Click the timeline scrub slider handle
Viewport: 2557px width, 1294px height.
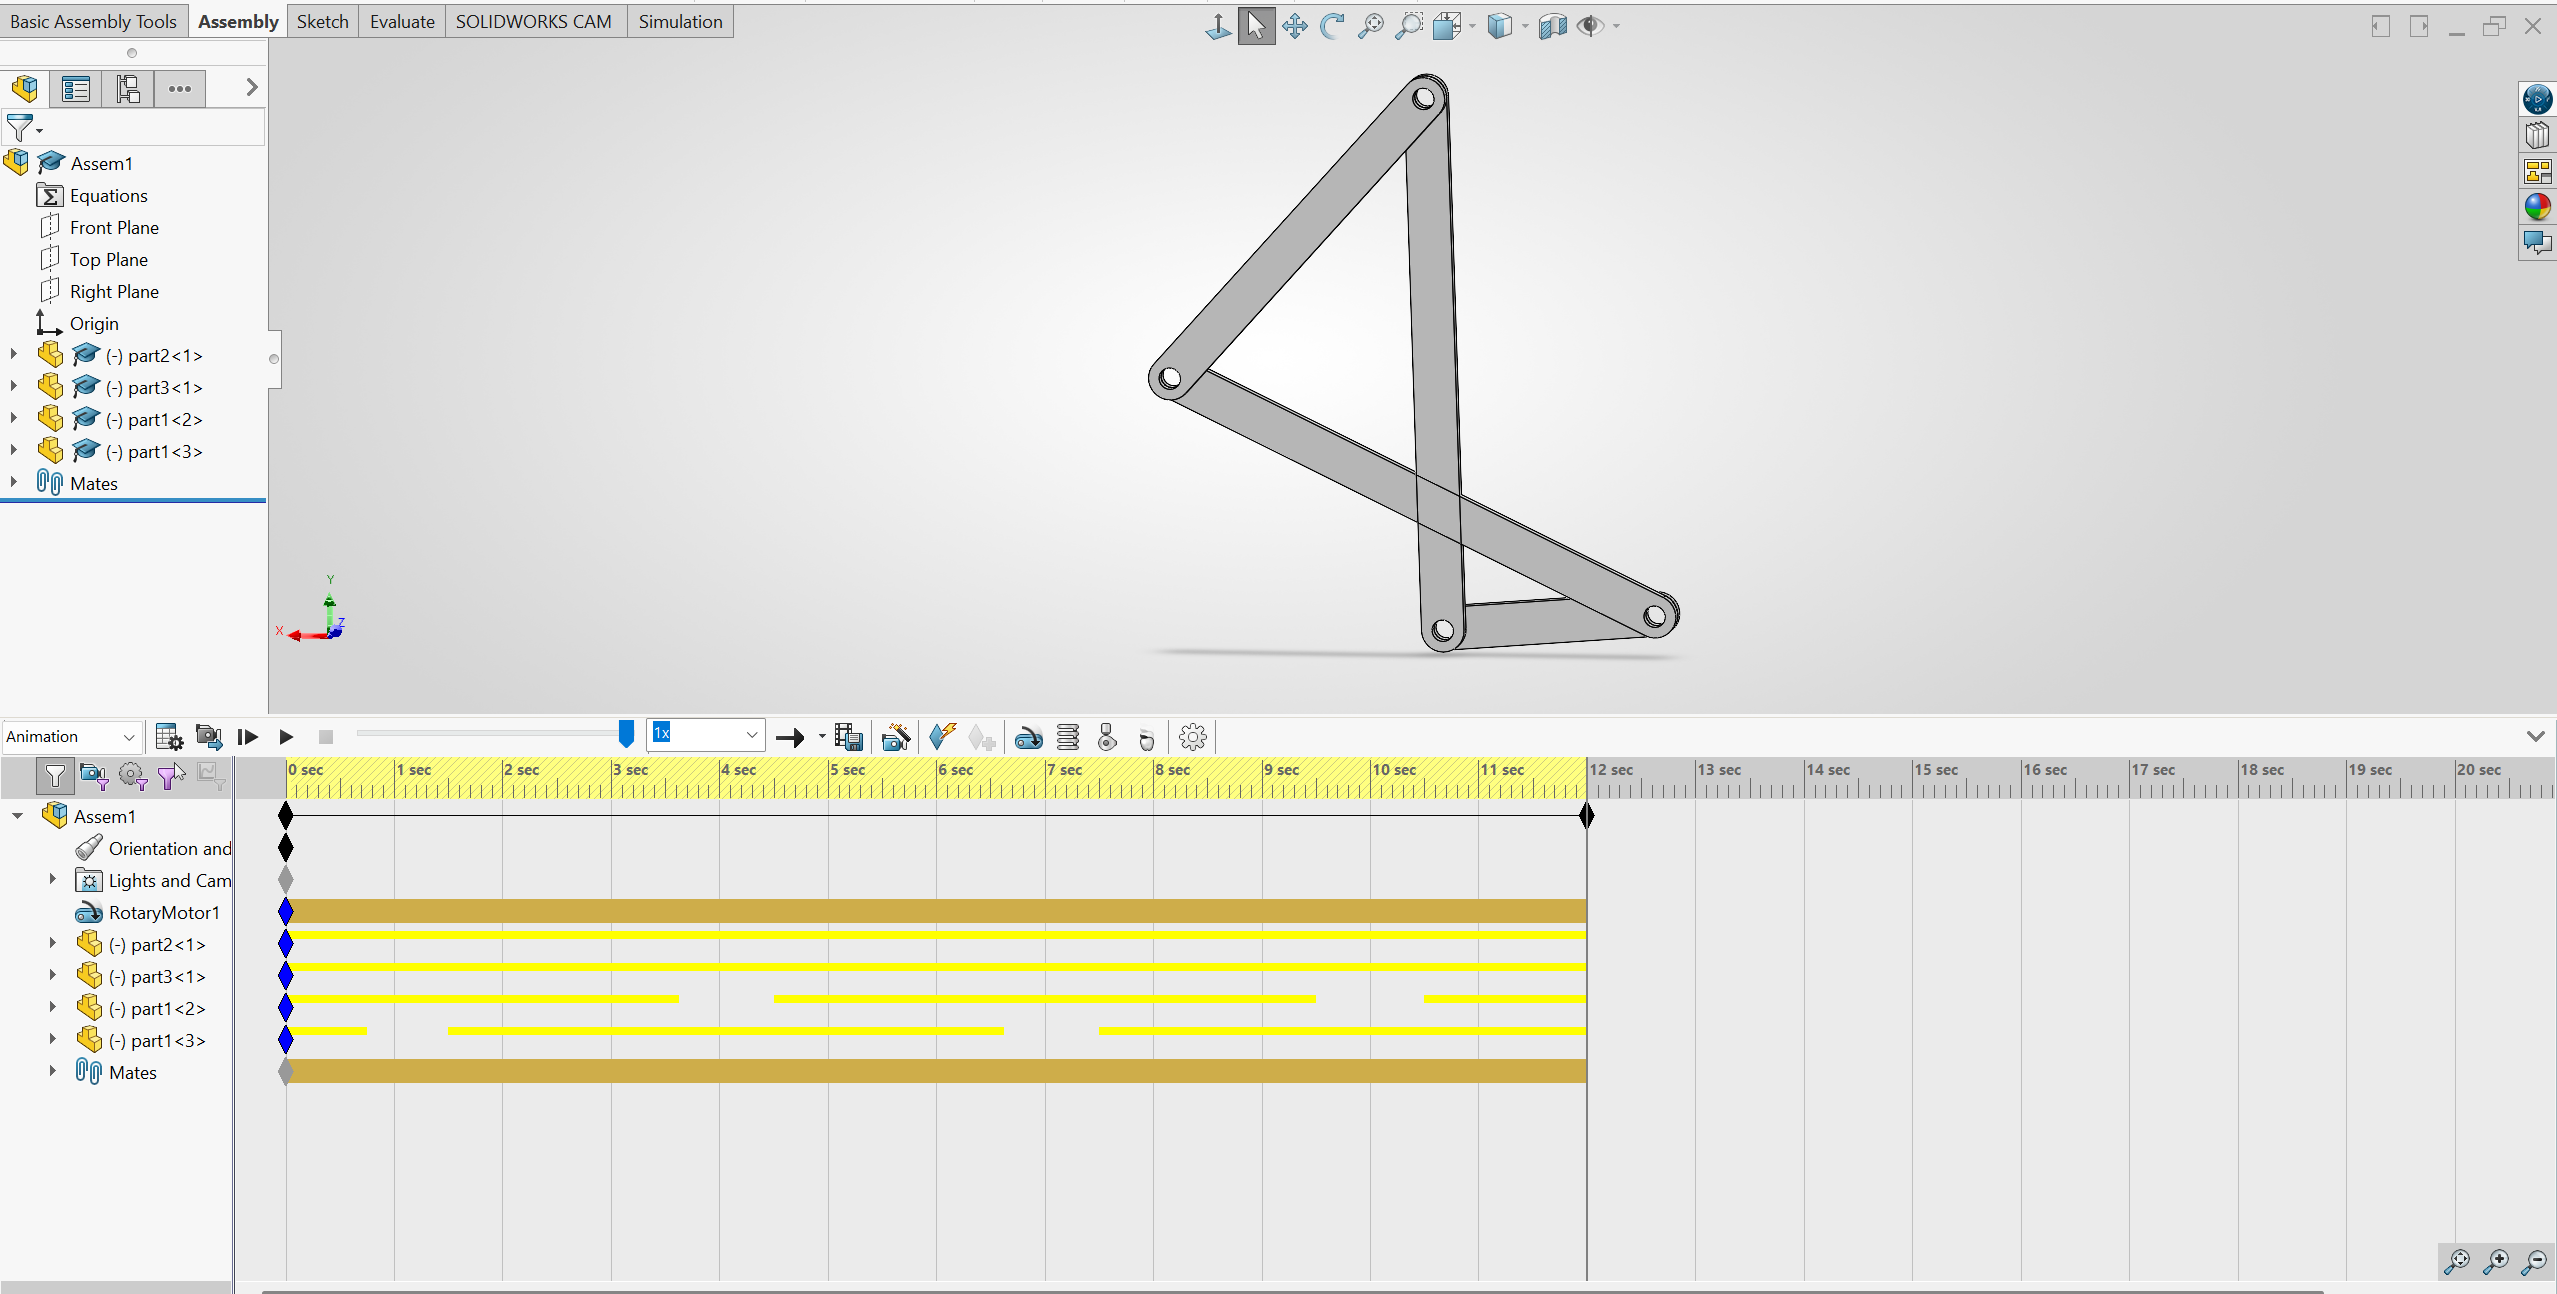[626, 733]
